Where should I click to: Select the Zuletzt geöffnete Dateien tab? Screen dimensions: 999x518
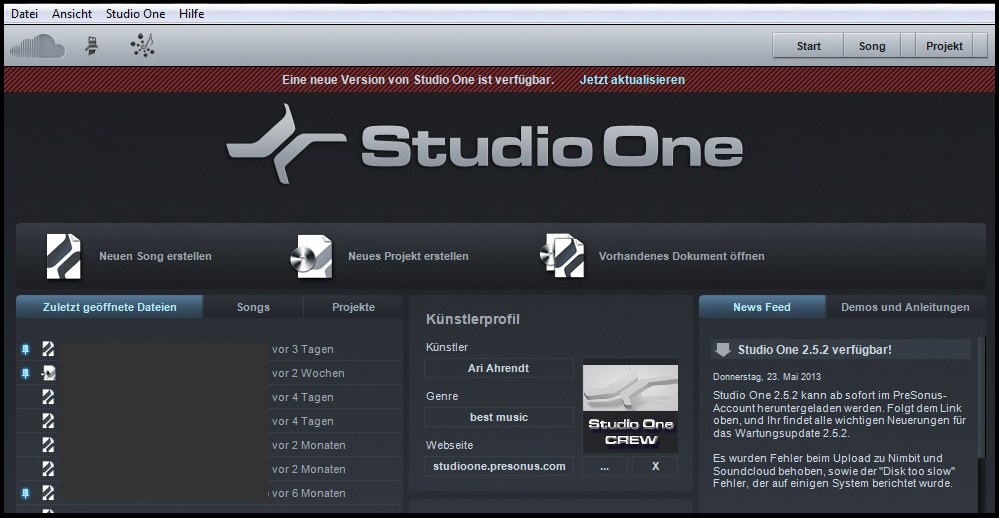point(110,307)
